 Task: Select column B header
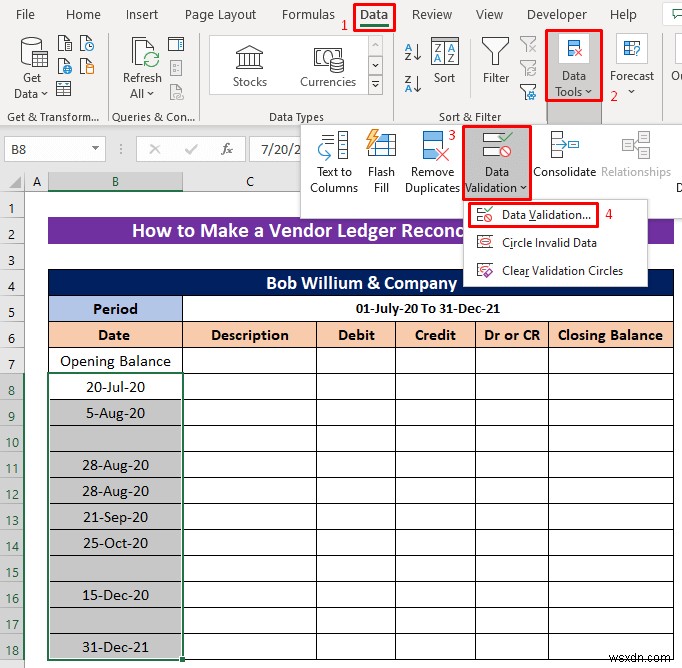[115, 182]
